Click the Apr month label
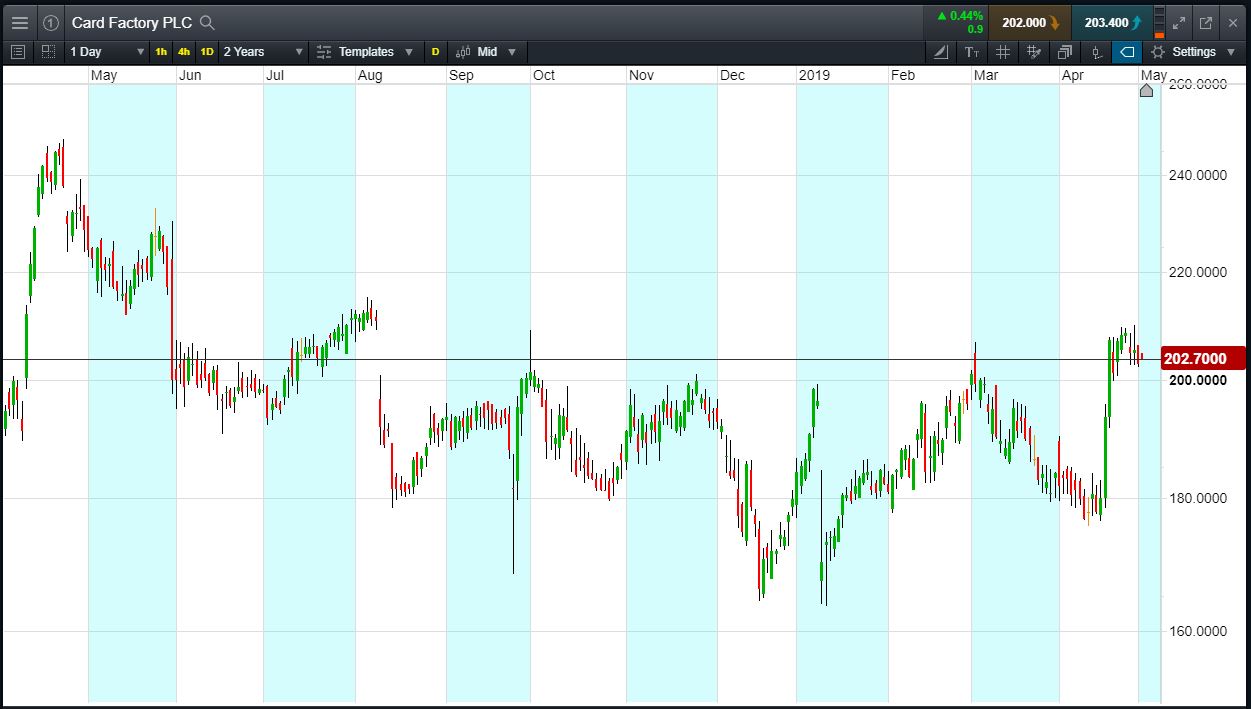The height and width of the screenshot is (709, 1251). (1073, 76)
